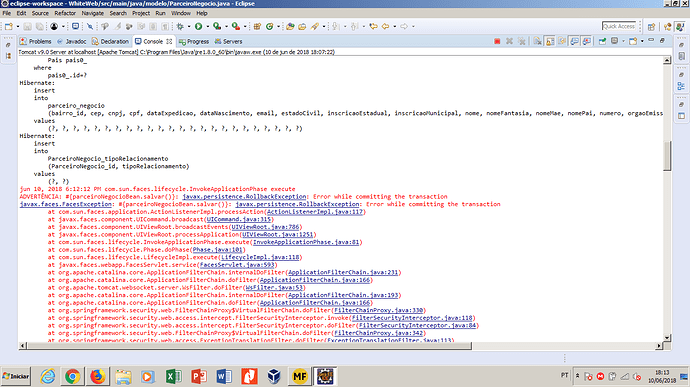Open the Refactor menu

pyautogui.click(x=65, y=13)
